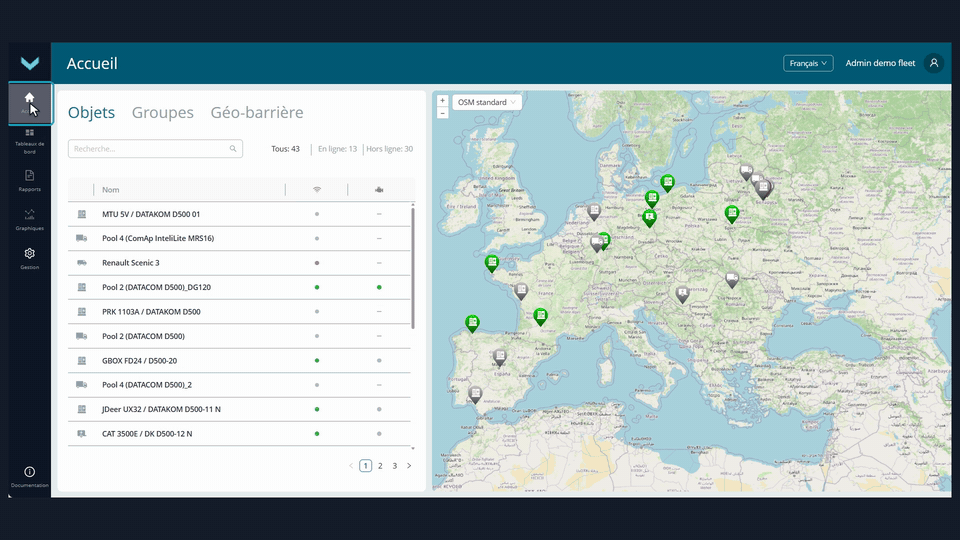Click the app logo chevron at top left
This screenshot has width=960, height=540.
click(29, 63)
